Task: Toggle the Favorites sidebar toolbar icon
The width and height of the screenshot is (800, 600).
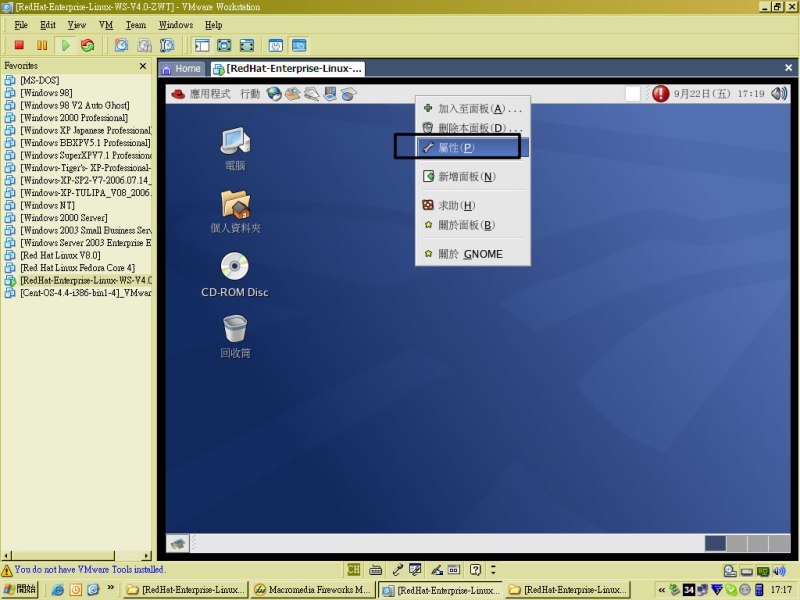Action: pos(202,45)
